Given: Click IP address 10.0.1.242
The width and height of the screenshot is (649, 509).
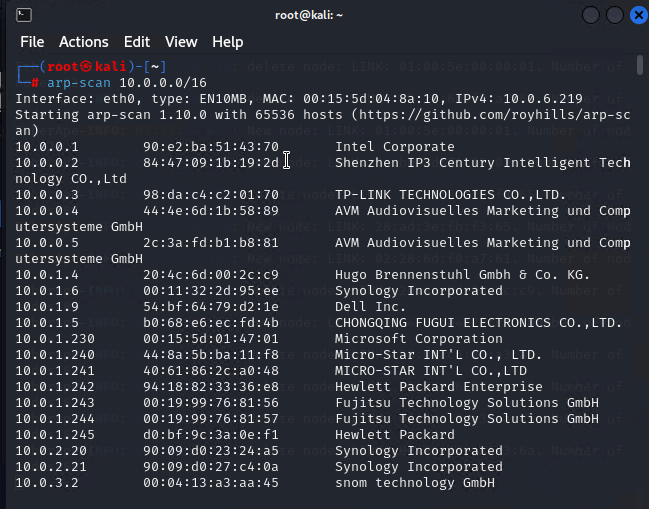Looking at the screenshot, I should click(x=55, y=387).
